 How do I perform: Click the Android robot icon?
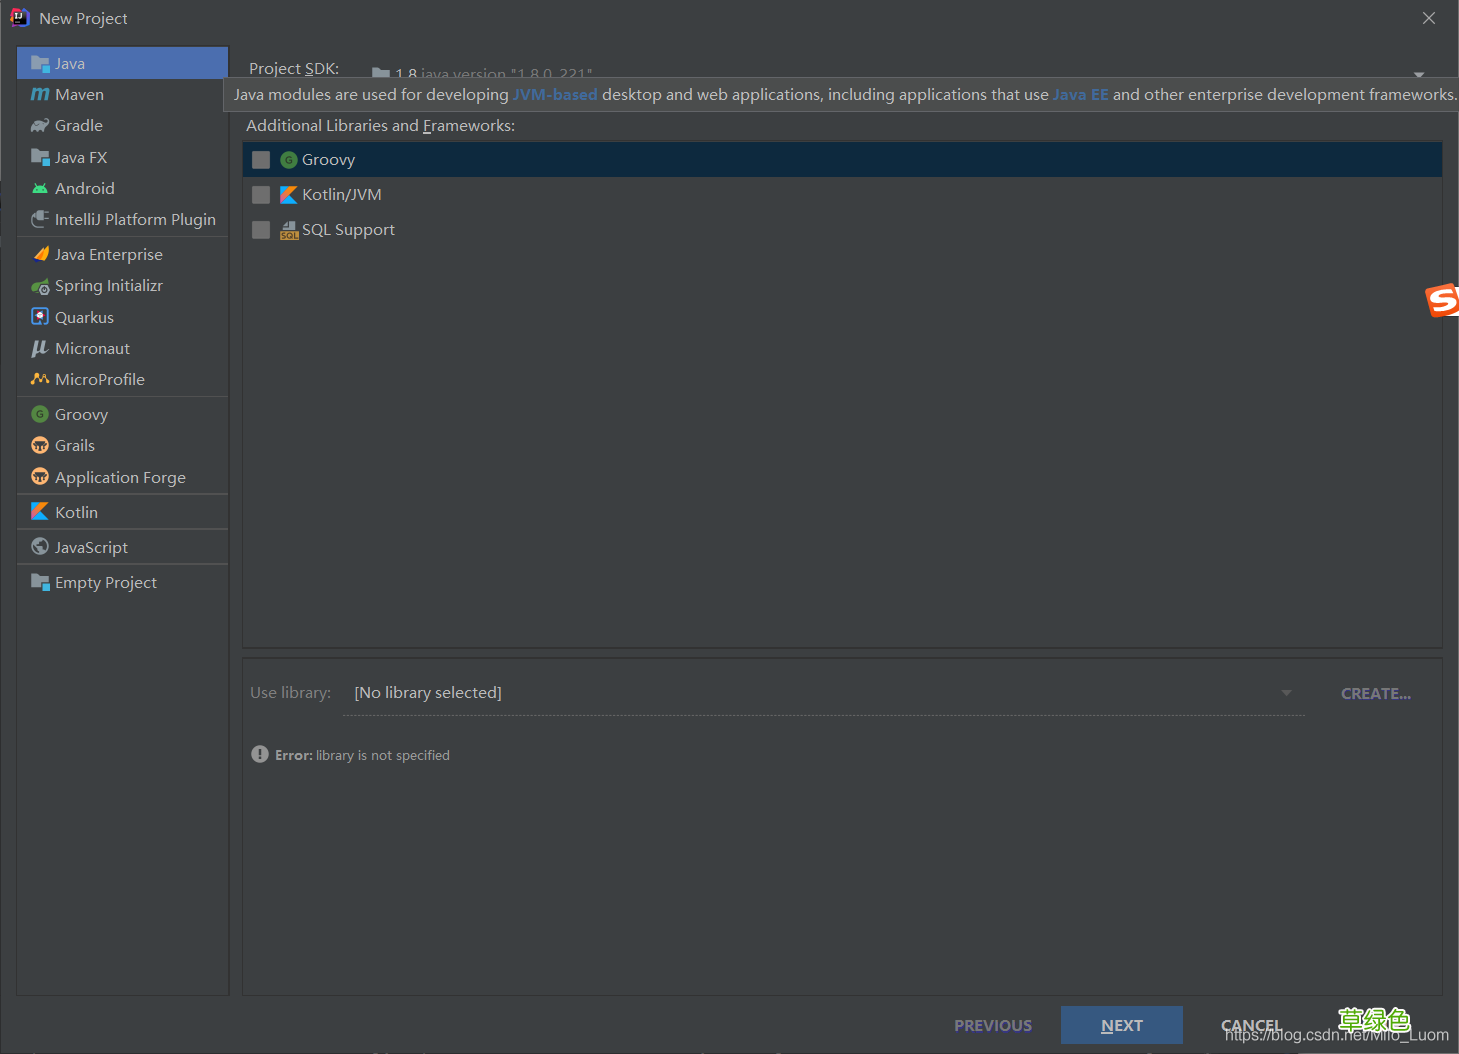40,188
